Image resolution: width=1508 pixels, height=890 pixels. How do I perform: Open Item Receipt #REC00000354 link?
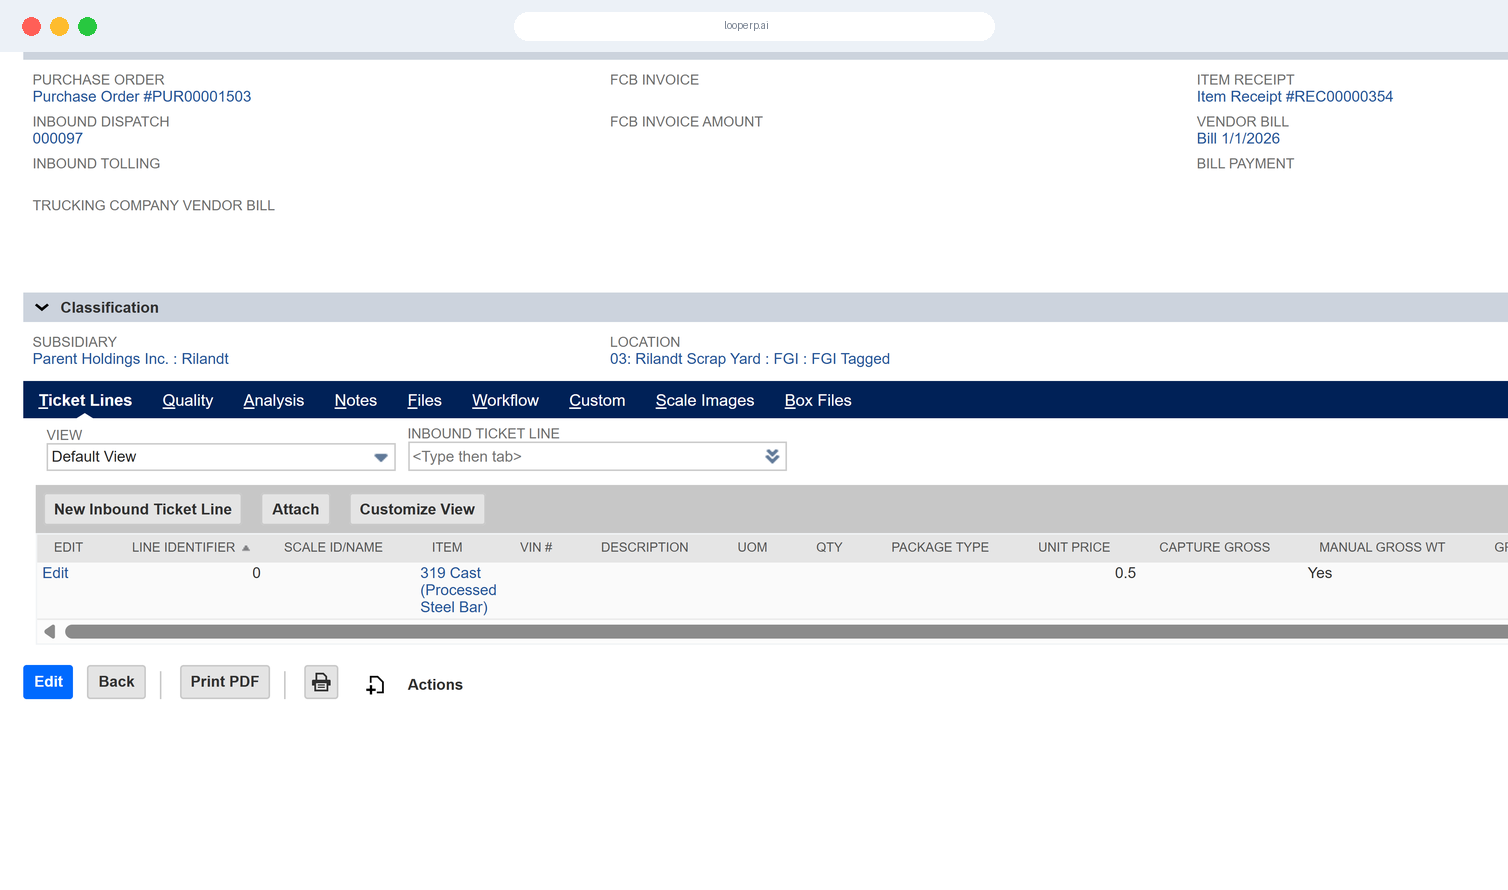[1295, 97]
